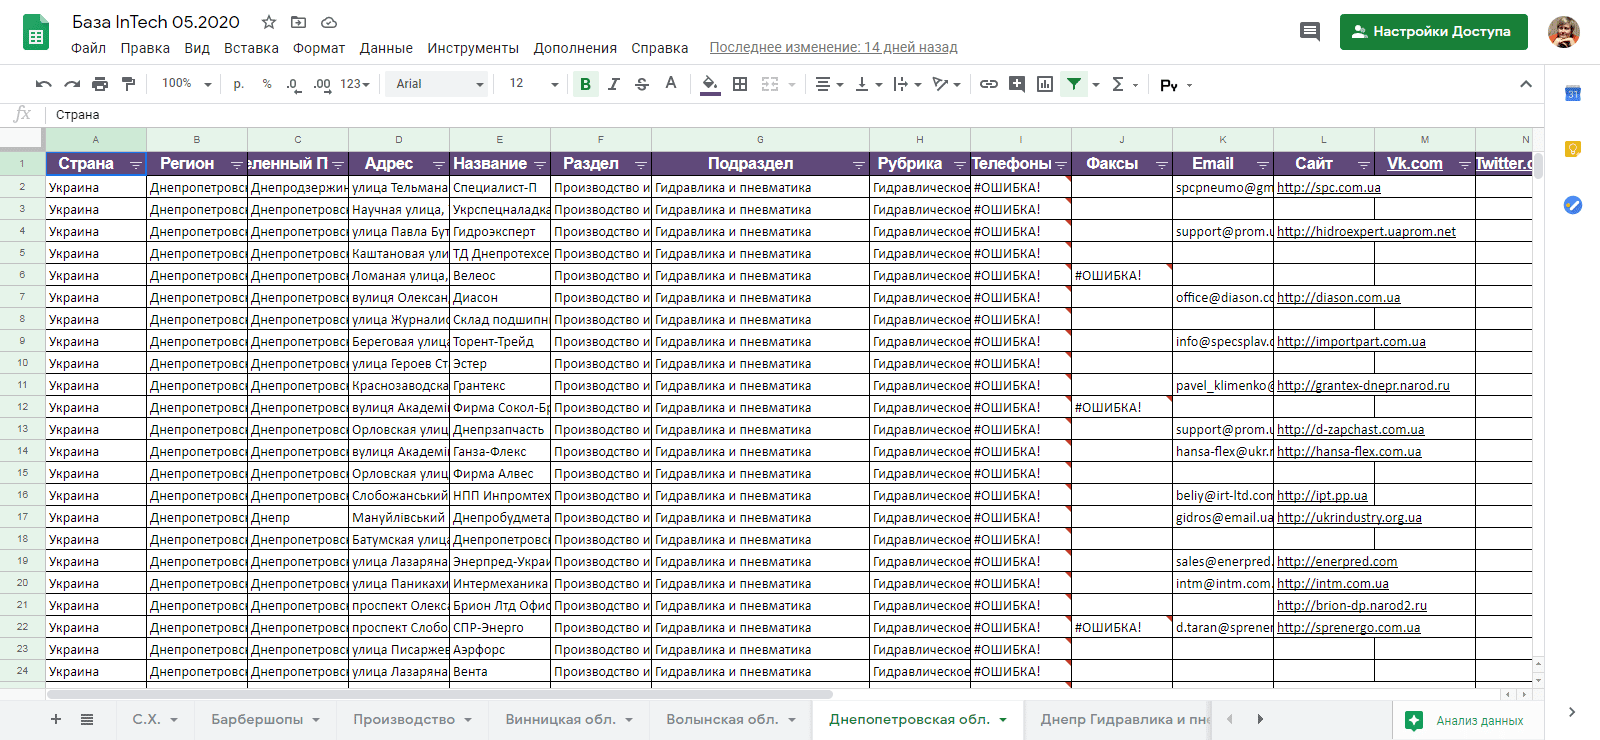Star the document
Image resolution: width=1600 pixels, height=740 pixels.
[268, 22]
